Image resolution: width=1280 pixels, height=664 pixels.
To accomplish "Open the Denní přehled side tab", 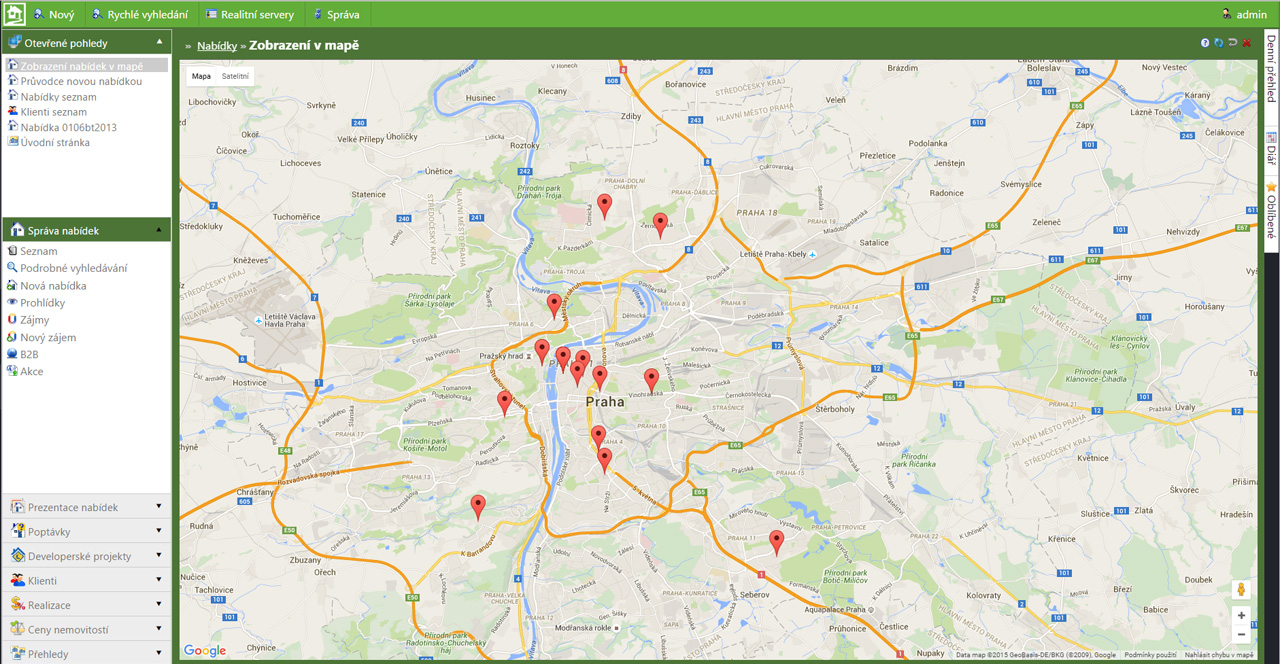I will (x=1271, y=75).
